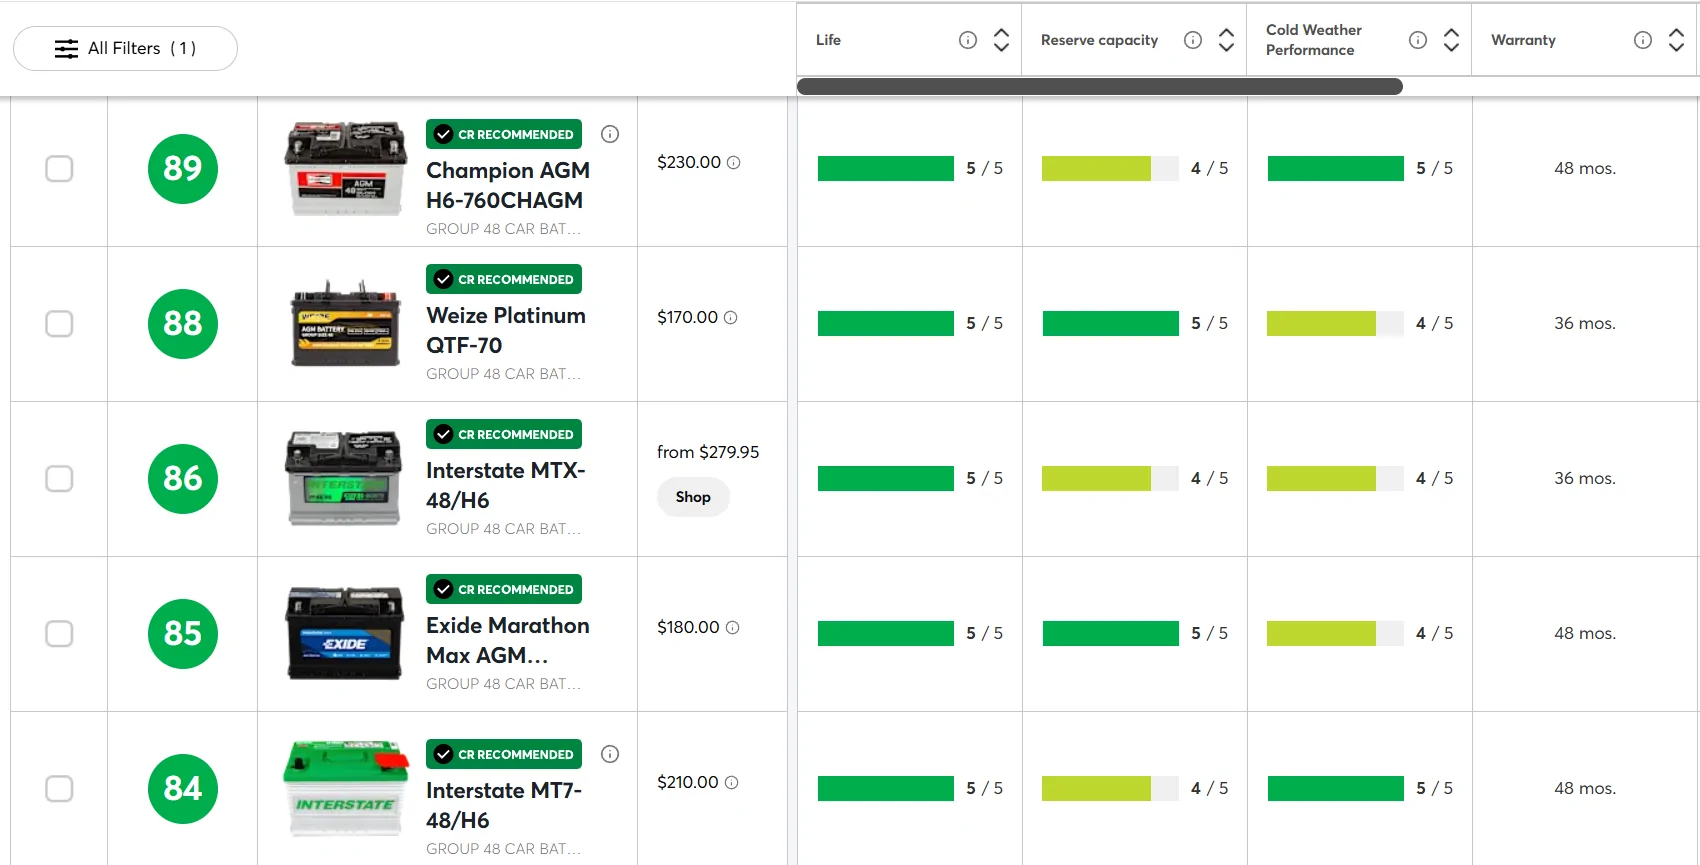Click info icon beside Interstate MT7's CR Recommended
The height and width of the screenshot is (865, 1700).
click(610, 754)
